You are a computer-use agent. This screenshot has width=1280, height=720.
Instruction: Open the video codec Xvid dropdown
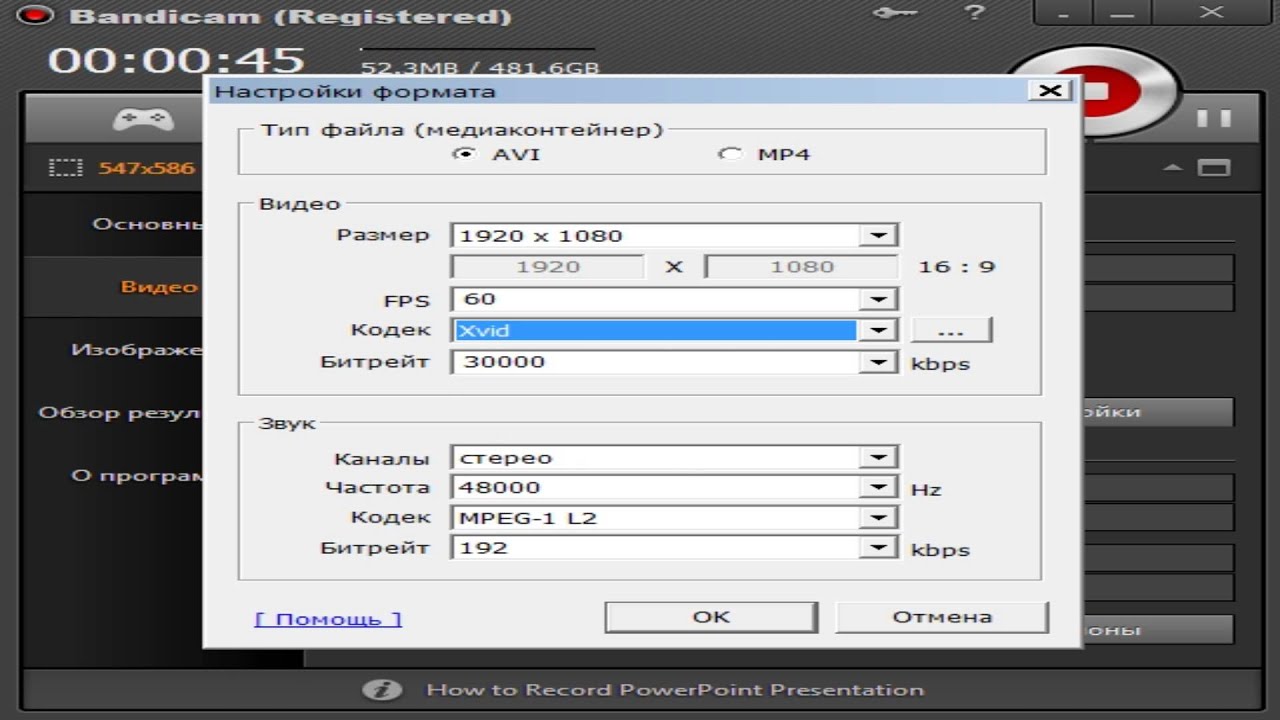tap(675, 330)
